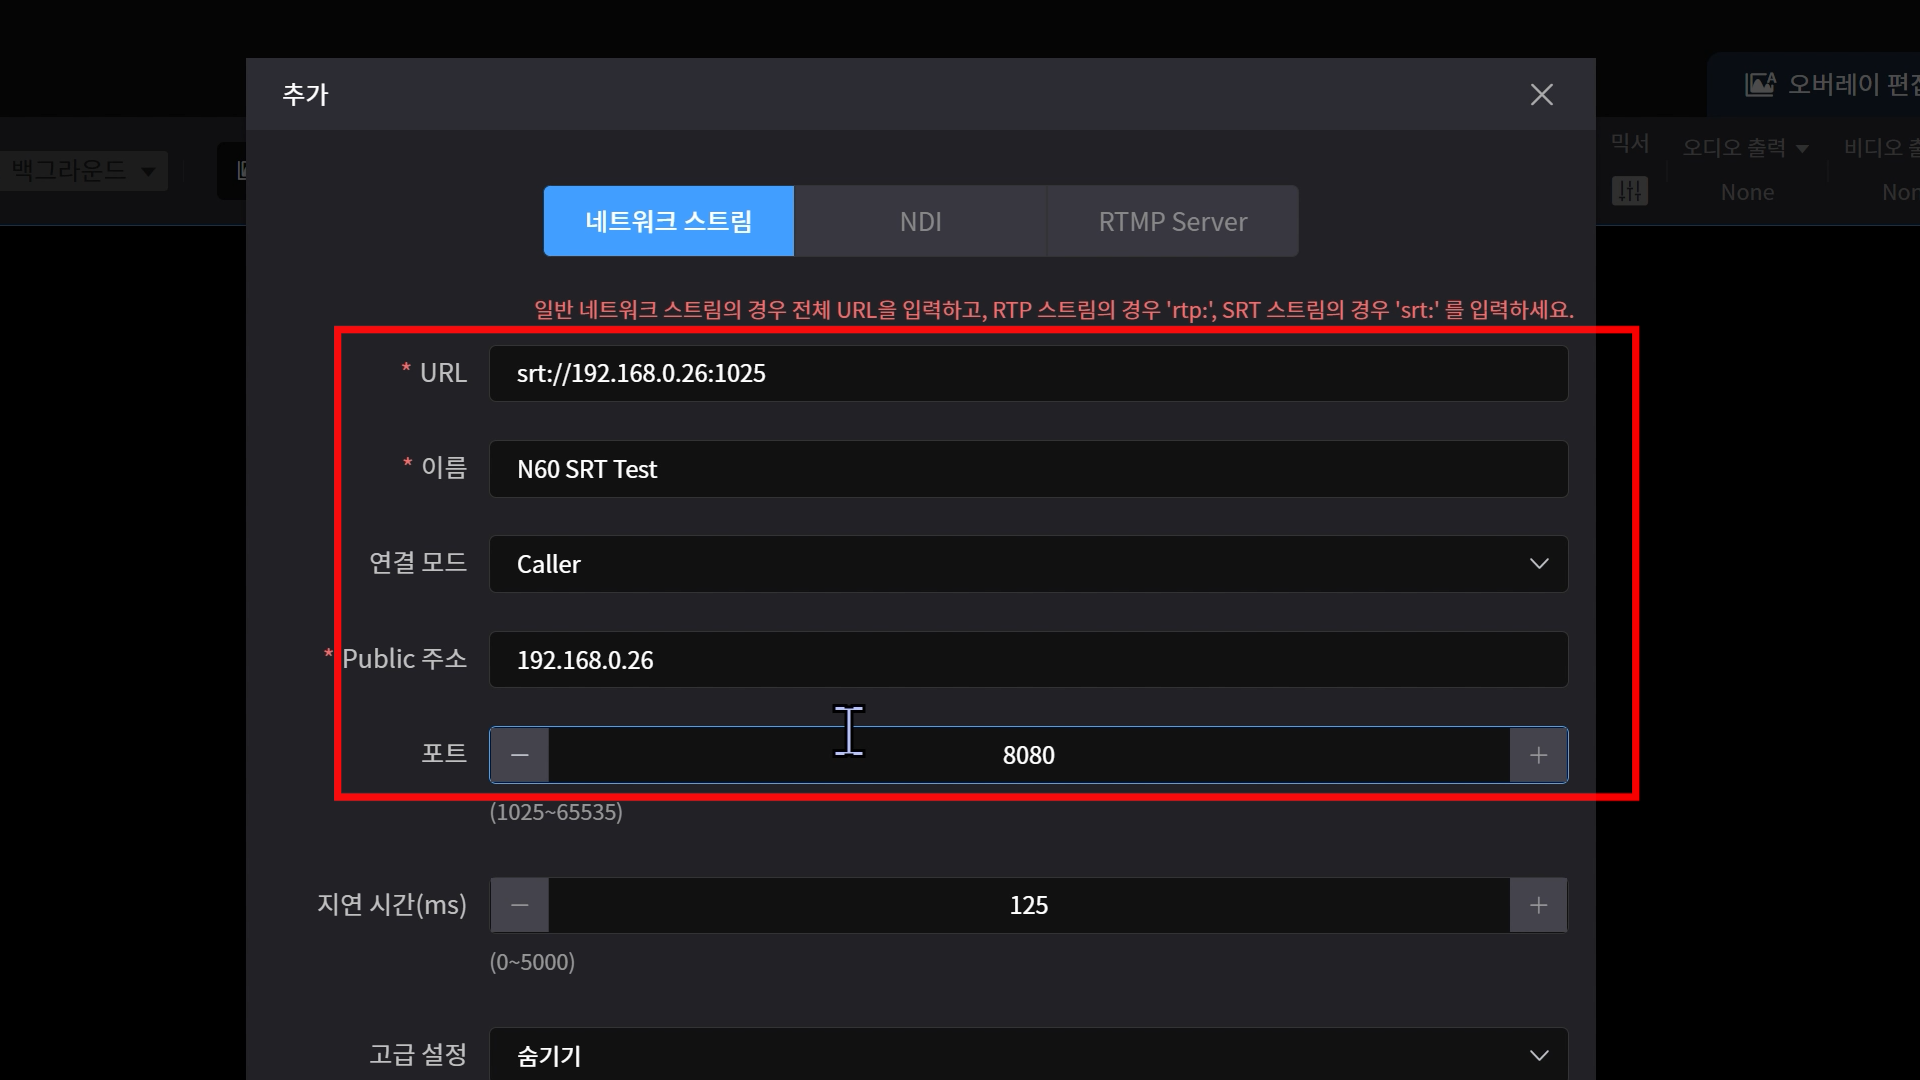Decrease 지연 시간 with minus button
This screenshot has height=1080, width=1920.
pyautogui.click(x=519, y=905)
